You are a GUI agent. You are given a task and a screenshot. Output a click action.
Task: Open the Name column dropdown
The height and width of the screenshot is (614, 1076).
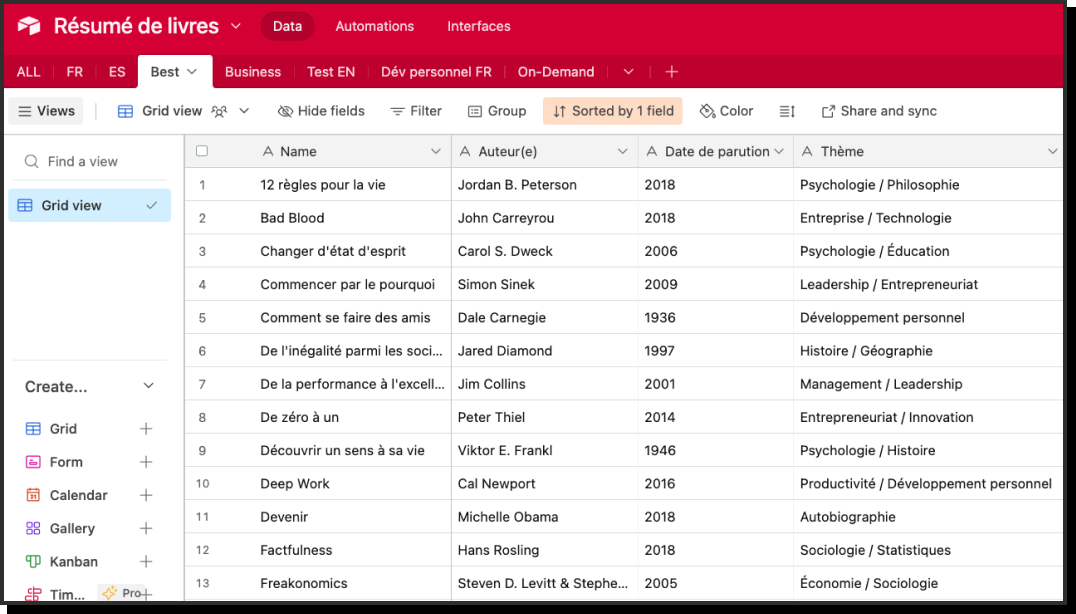tap(435, 152)
